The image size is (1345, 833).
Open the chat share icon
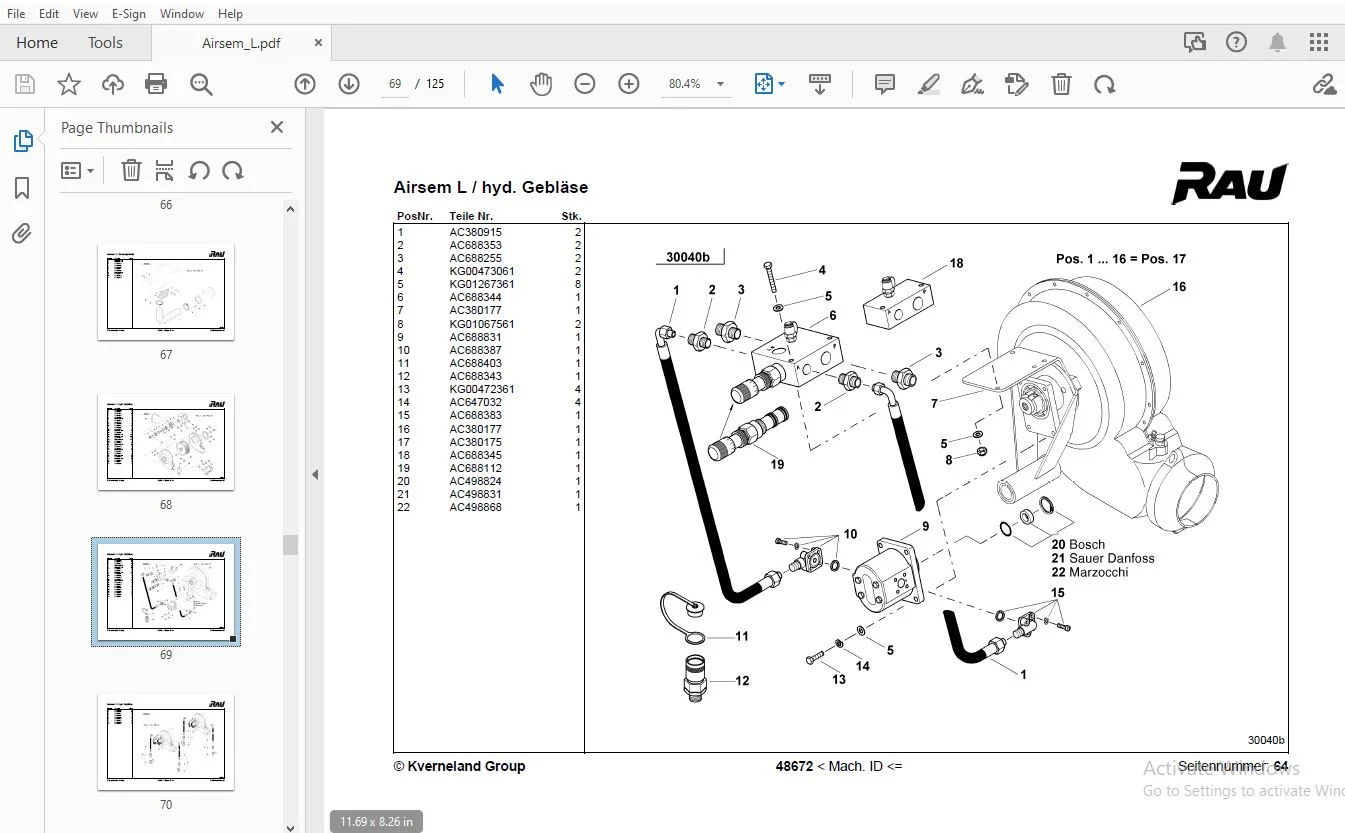[1194, 42]
